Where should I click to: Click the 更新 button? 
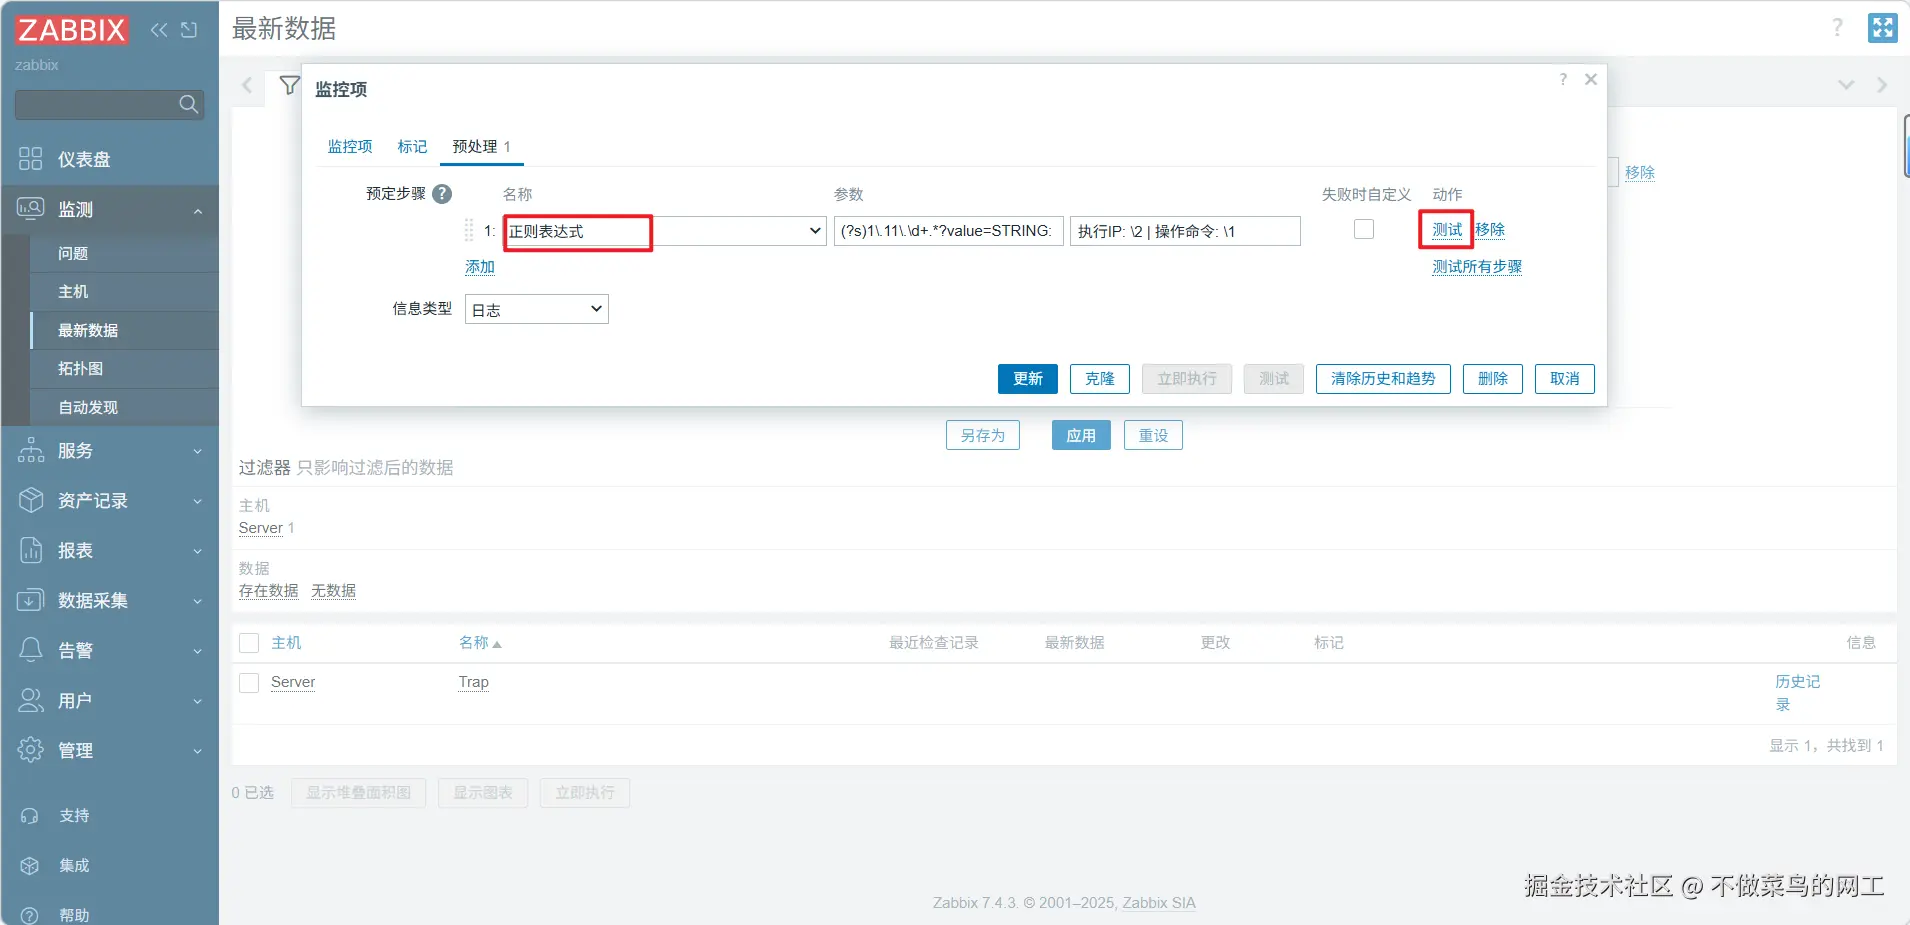(x=1028, y=379)
